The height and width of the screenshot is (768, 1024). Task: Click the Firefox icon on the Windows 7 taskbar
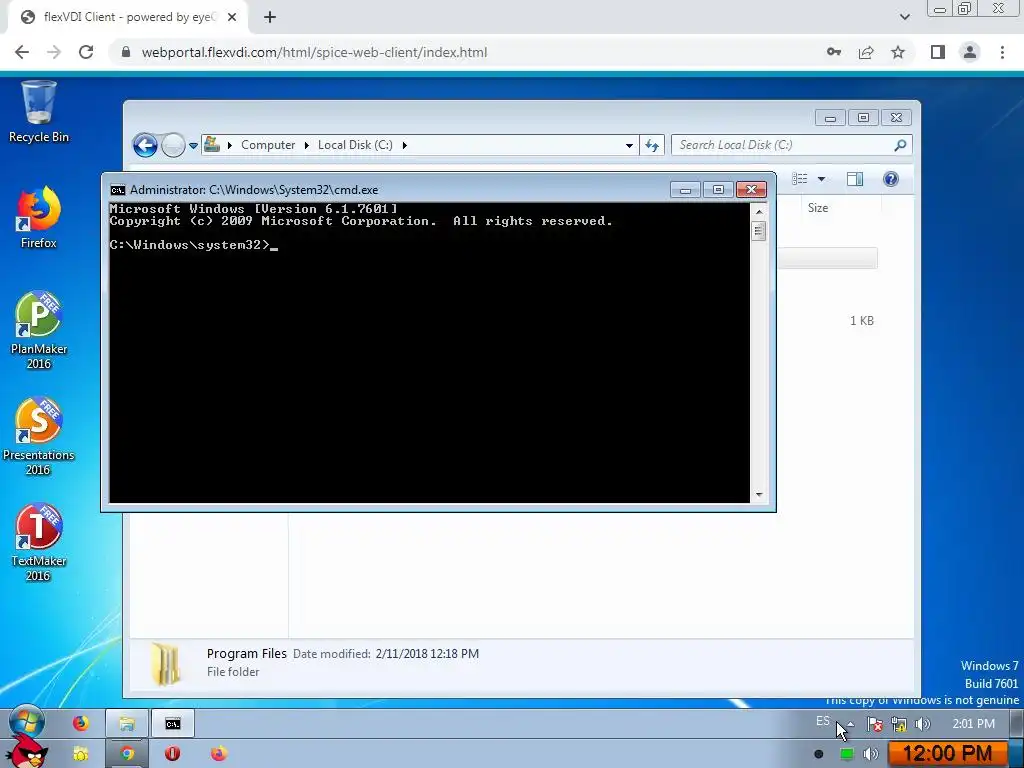click(80, 723)
